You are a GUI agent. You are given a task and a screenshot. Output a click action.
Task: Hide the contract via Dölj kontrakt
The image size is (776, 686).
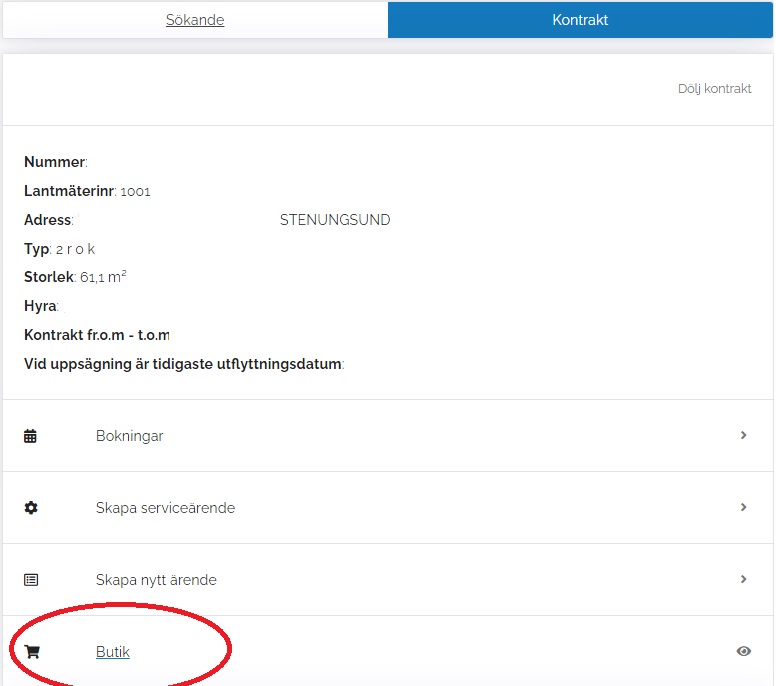pos(714,89)
